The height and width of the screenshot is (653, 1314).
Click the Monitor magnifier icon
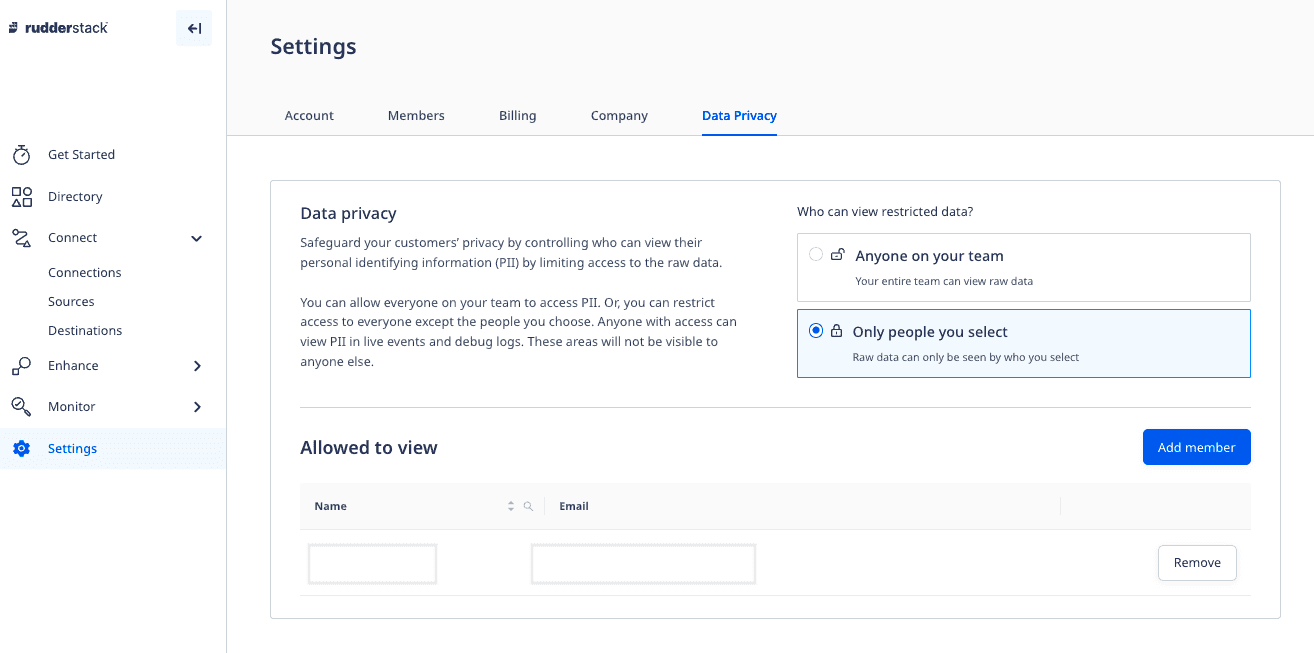coord(21,407)
